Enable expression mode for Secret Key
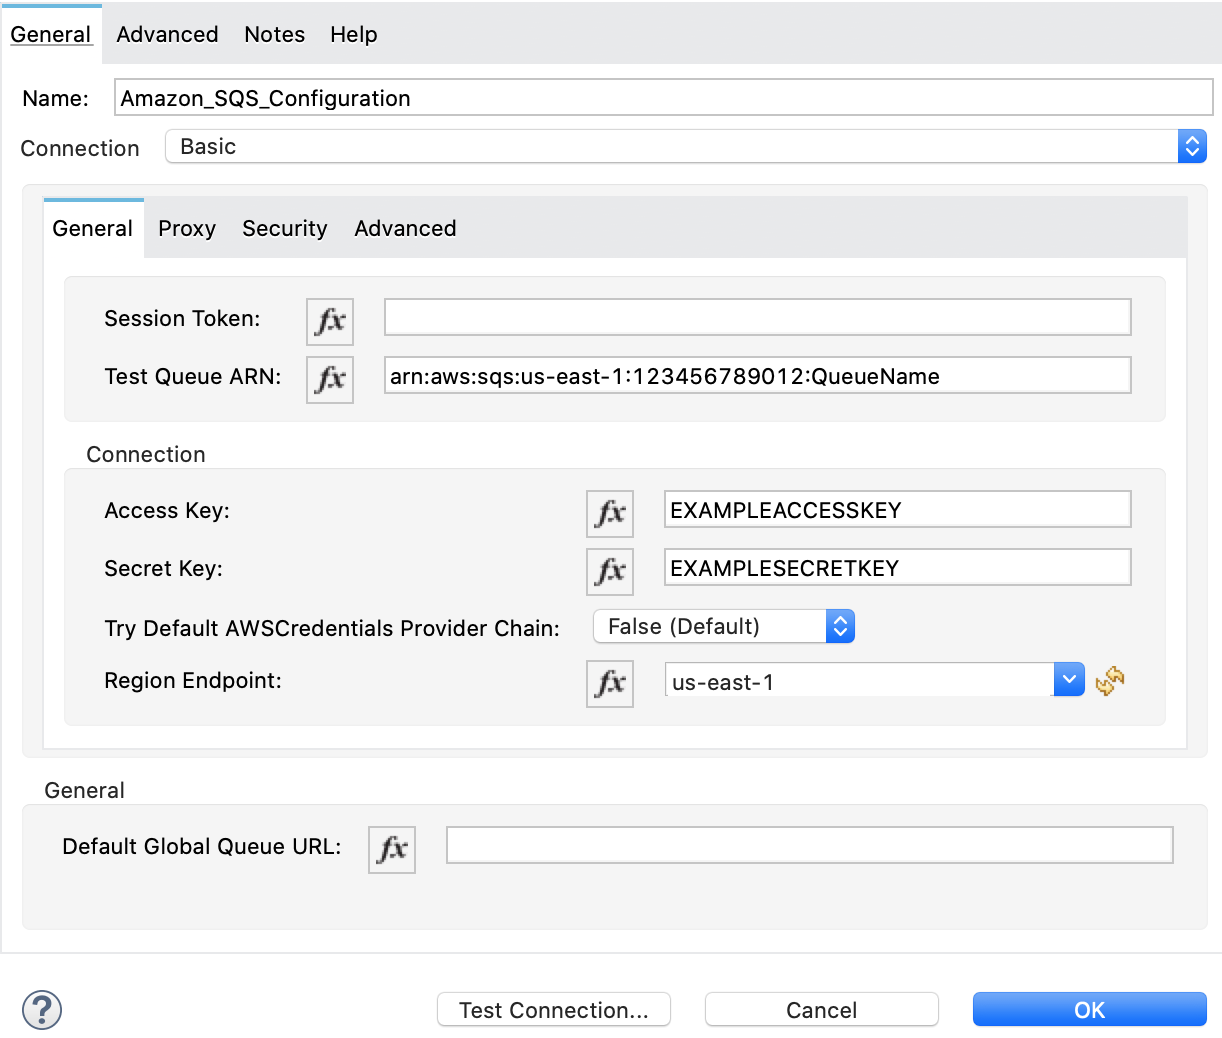The image size is (1222, 1038). pos(610,571)
